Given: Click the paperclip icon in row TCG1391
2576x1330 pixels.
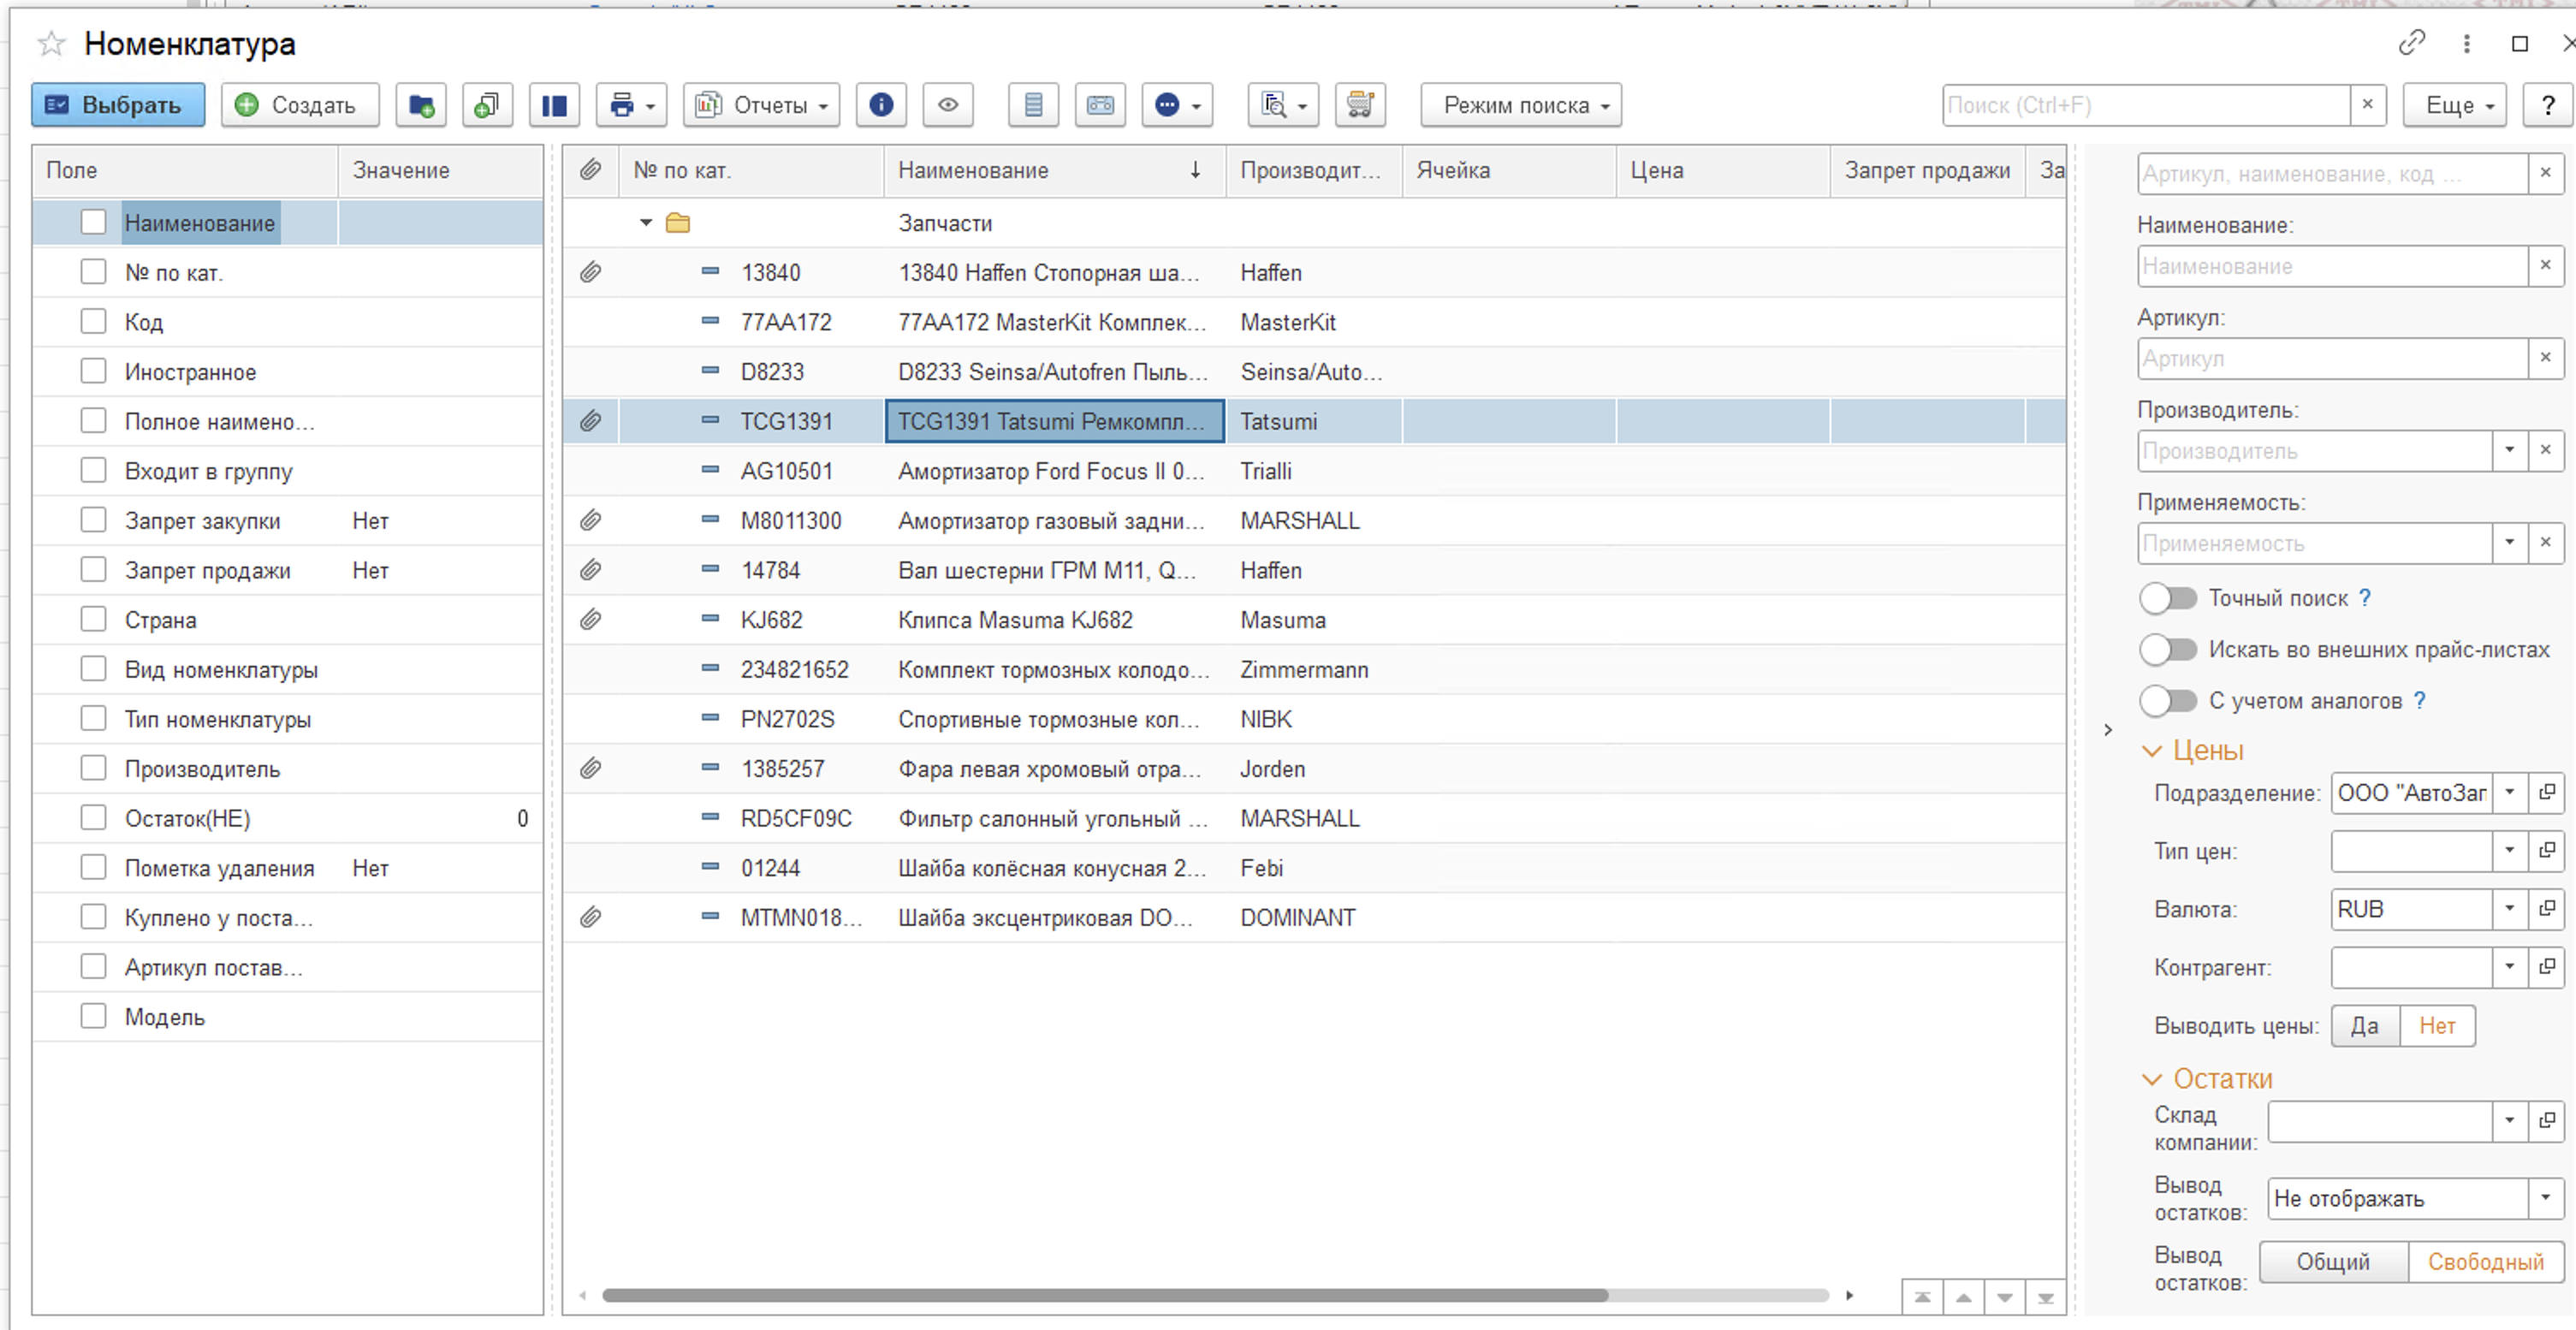Looking at the screenshot, I should [x=591, y=421].
